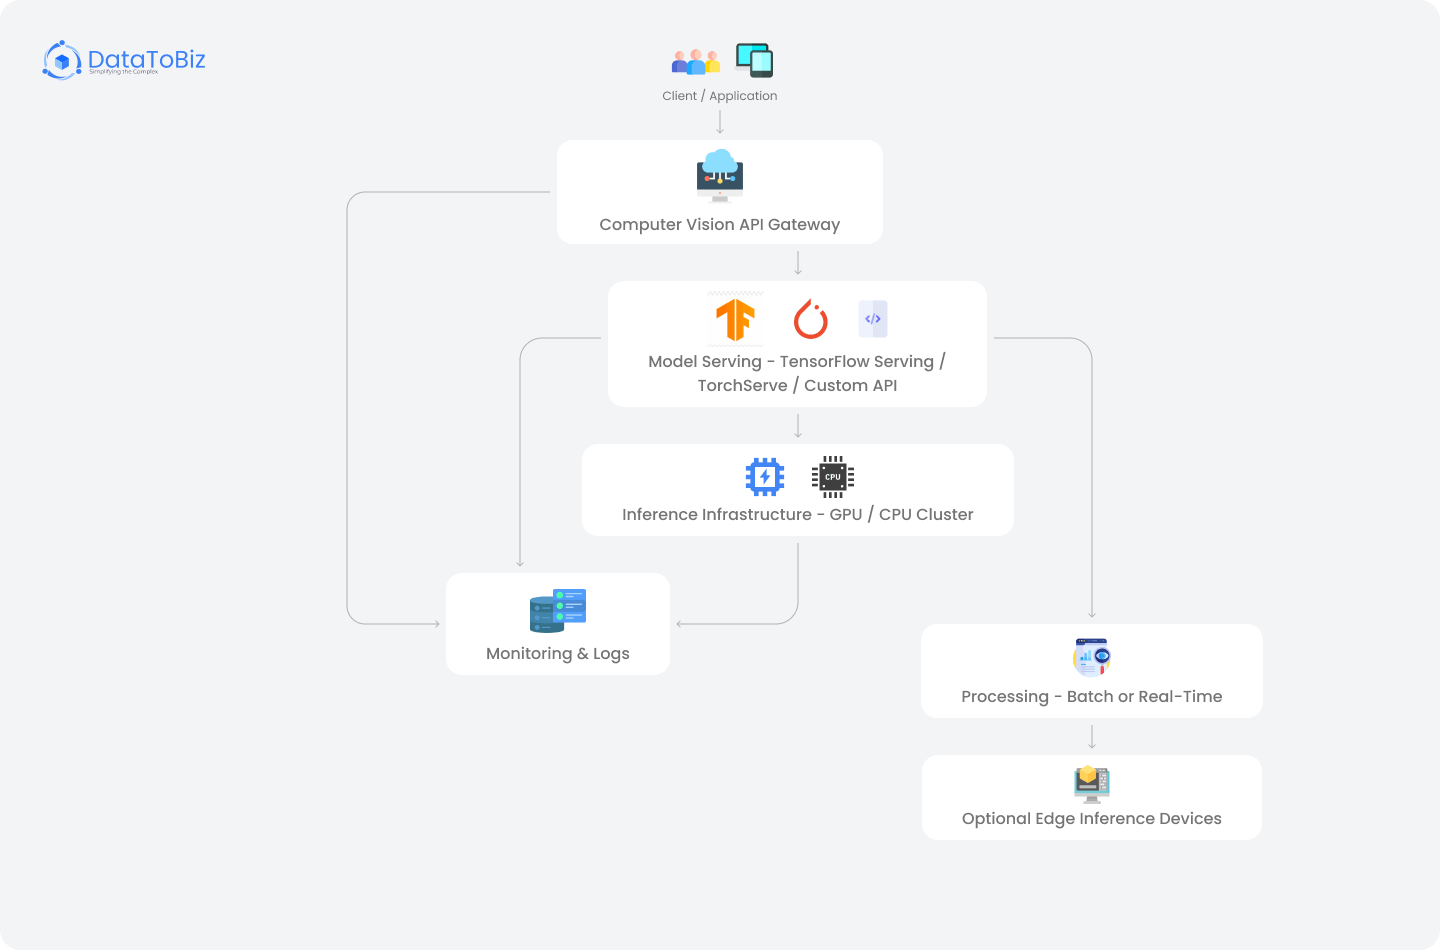The image size is (1440, 950).
Task: Select the Computer Vision API Gateway text
Action: tap(719, 225)
